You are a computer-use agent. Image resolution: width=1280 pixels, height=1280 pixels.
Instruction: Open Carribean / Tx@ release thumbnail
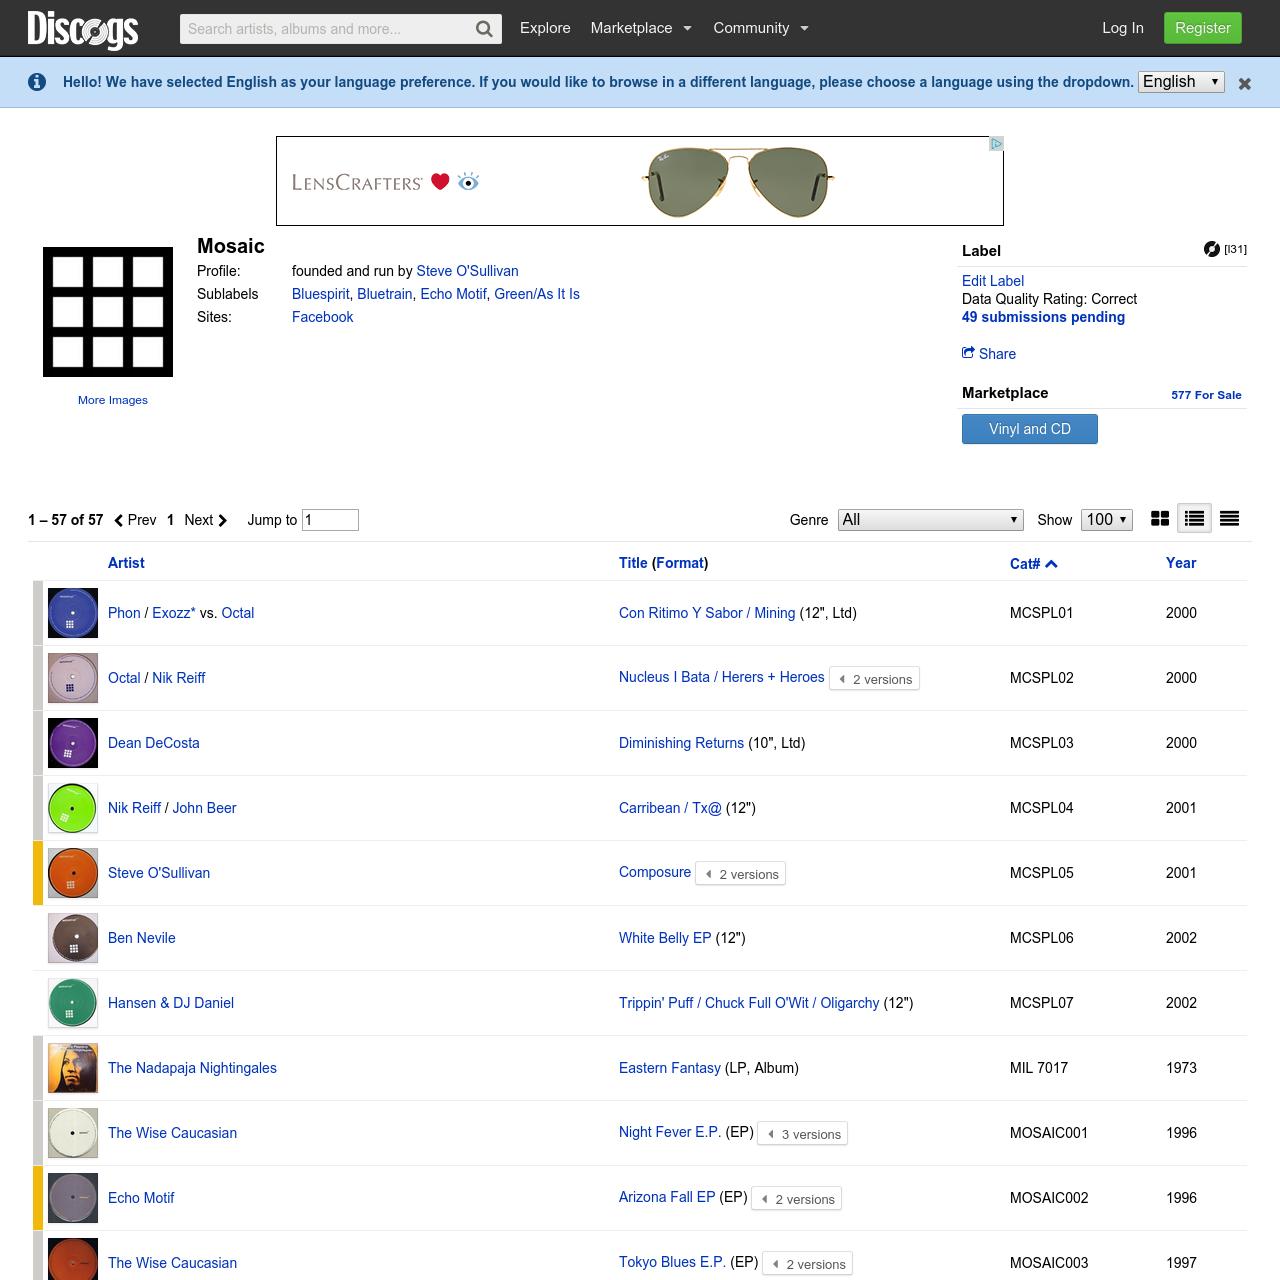pos(73,808)
